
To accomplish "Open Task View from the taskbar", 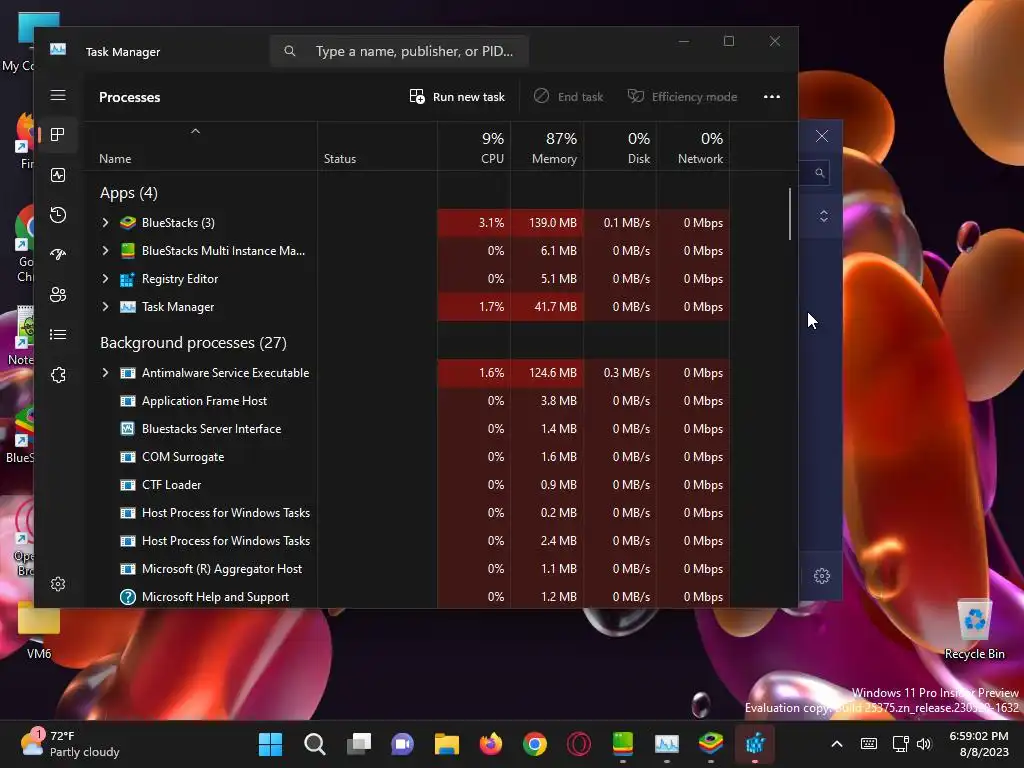I will tap(359, 744).
